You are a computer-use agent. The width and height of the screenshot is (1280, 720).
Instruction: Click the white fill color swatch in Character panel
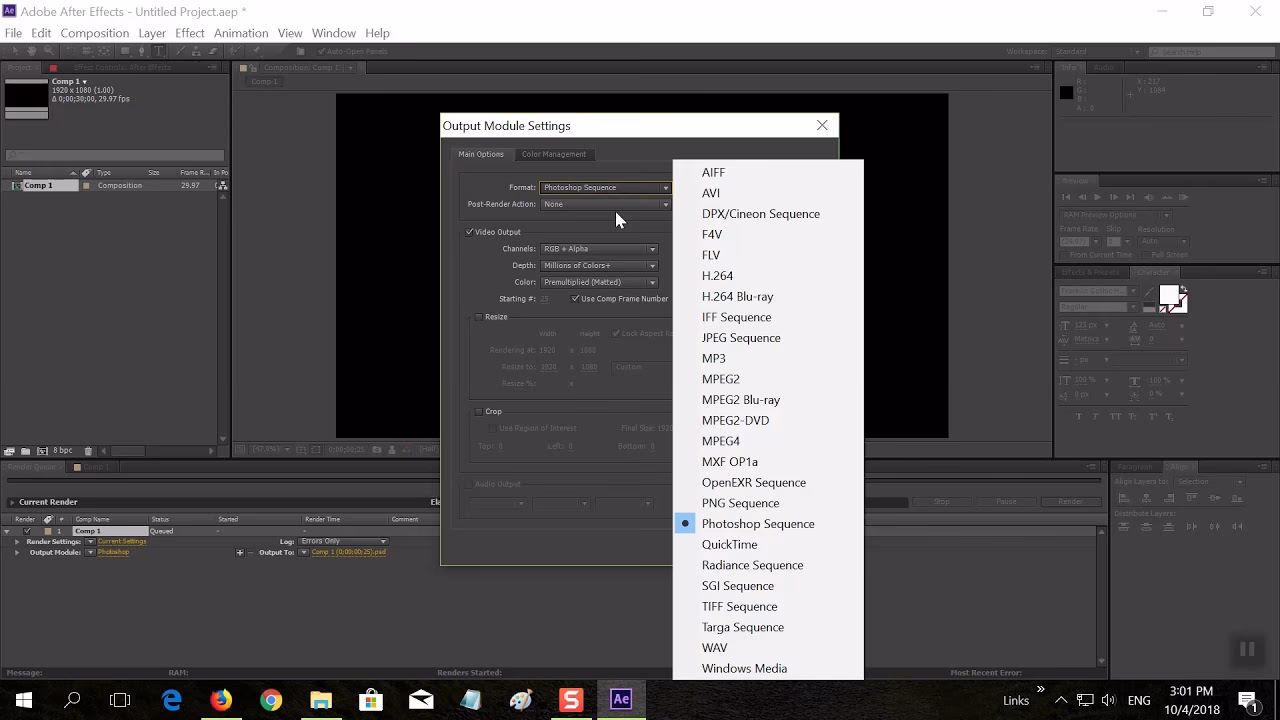point(1168,297)
